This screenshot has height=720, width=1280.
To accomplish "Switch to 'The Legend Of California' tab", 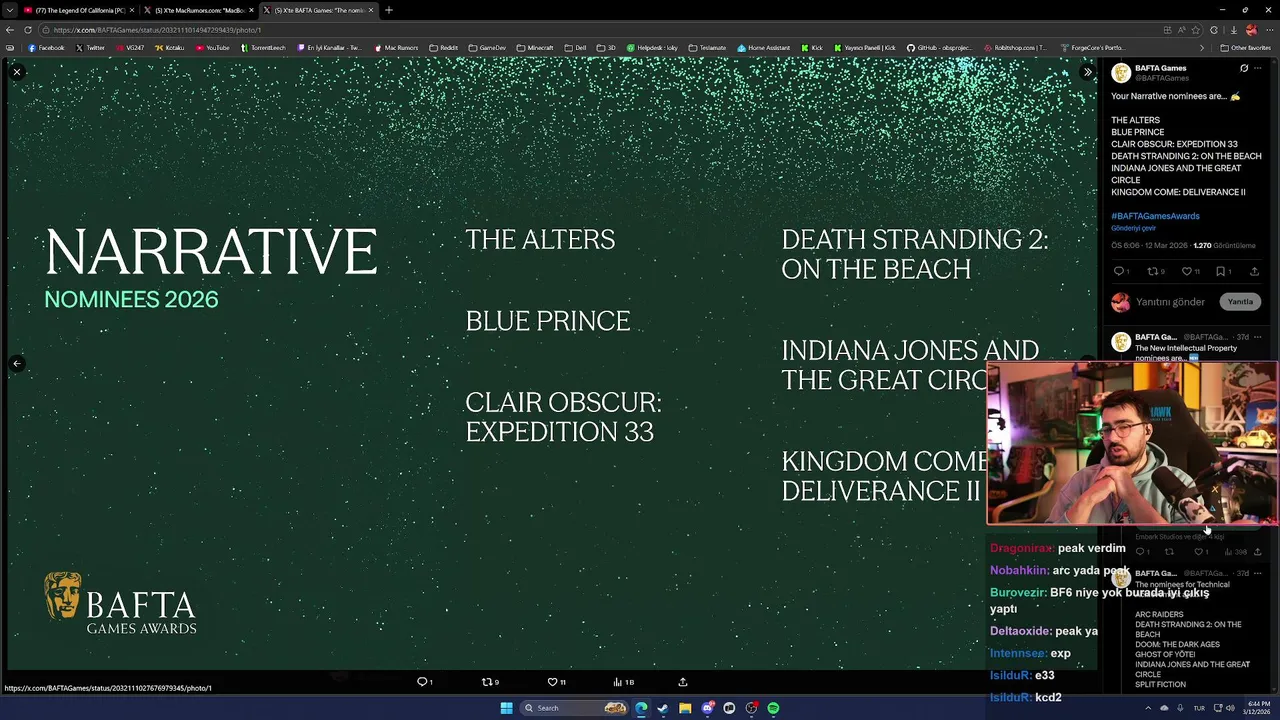I will (80, 10).
